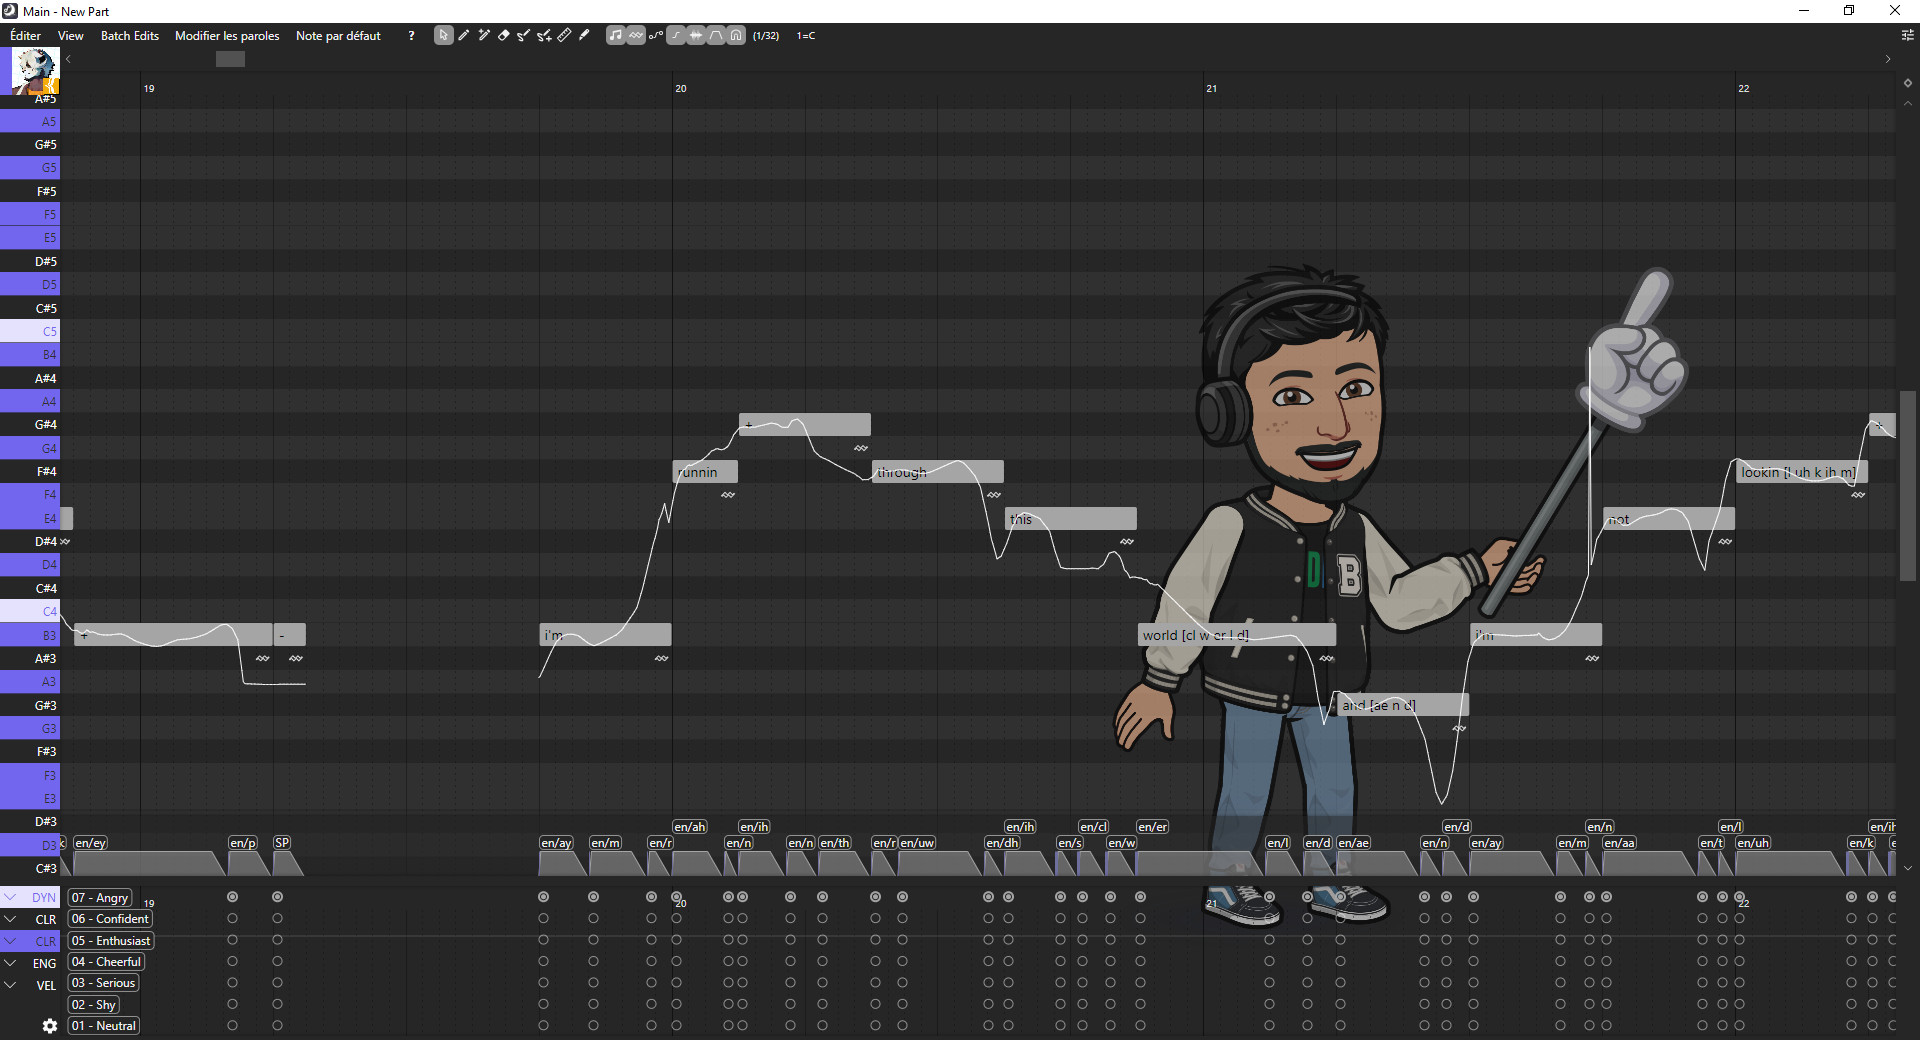Click bar 20 timeline marker
Viewport: 1920px width, 1040px height.
coord(680,89)
